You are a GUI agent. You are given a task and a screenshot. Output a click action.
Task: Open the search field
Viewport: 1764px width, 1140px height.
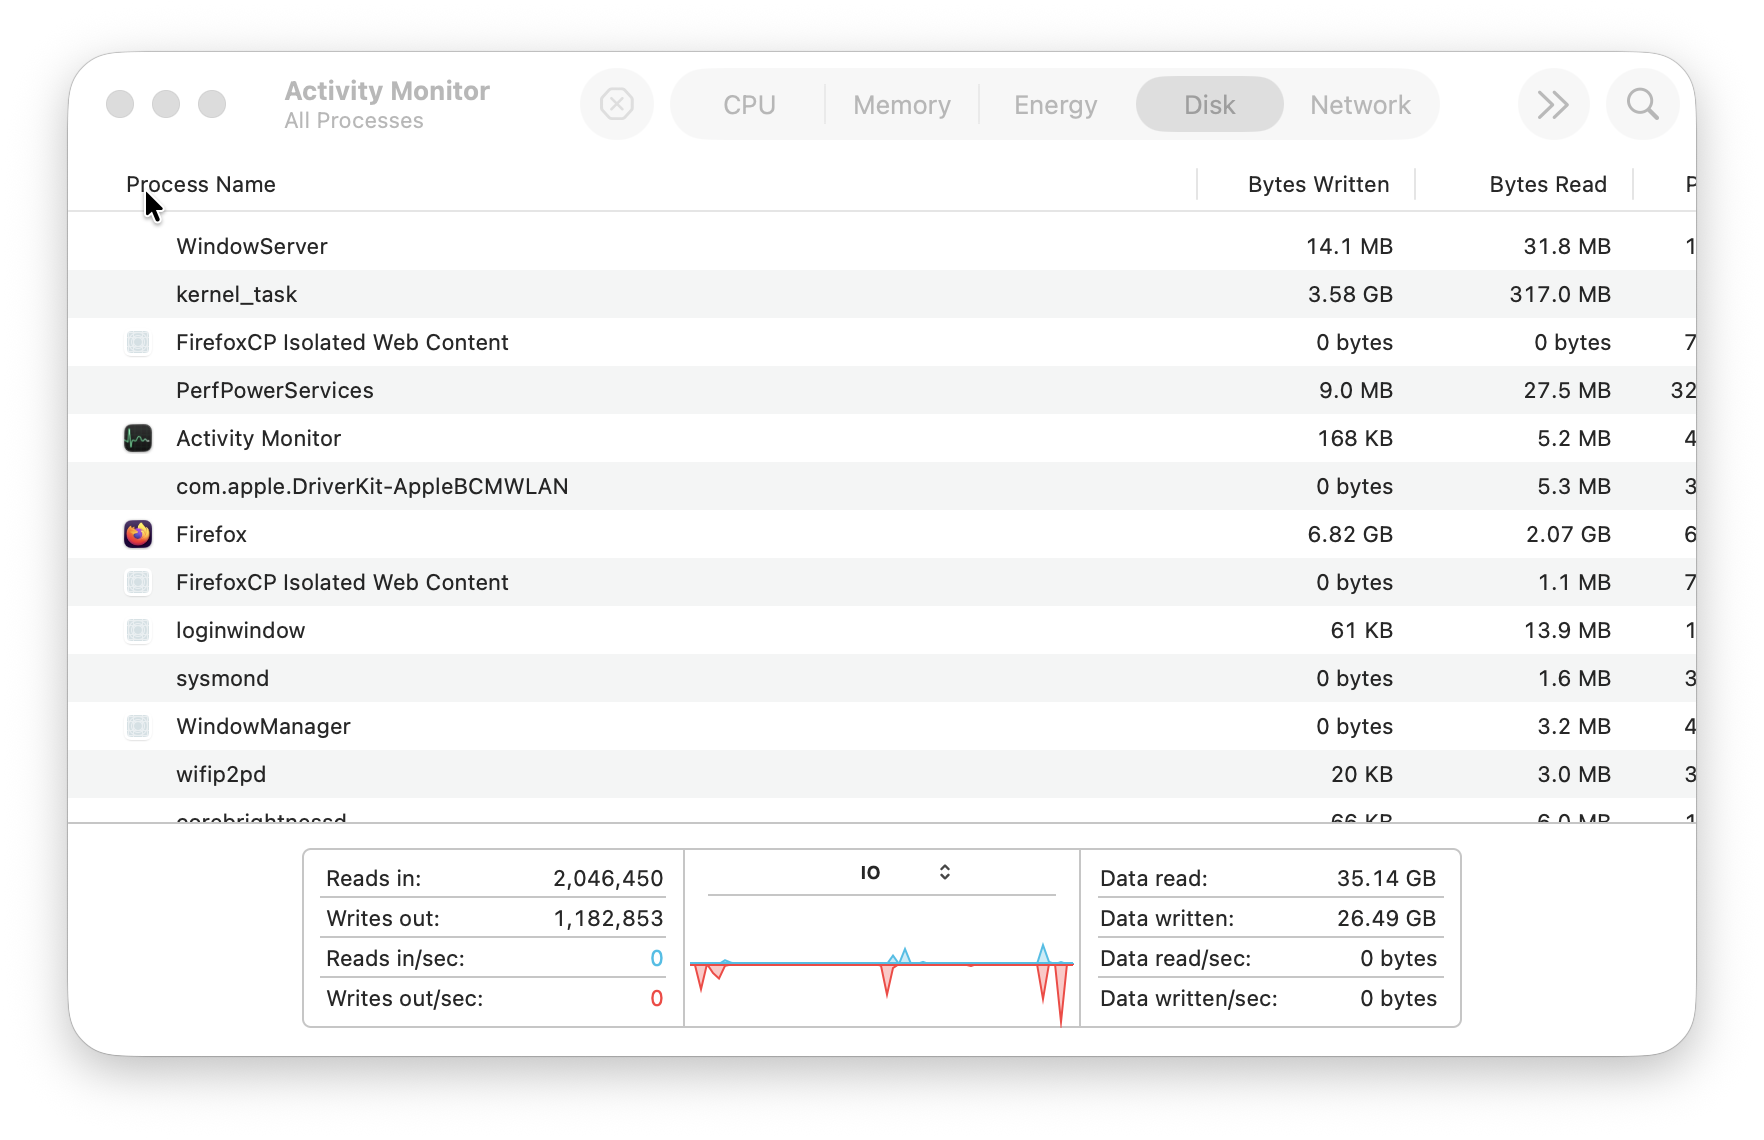coord(1642,104)
